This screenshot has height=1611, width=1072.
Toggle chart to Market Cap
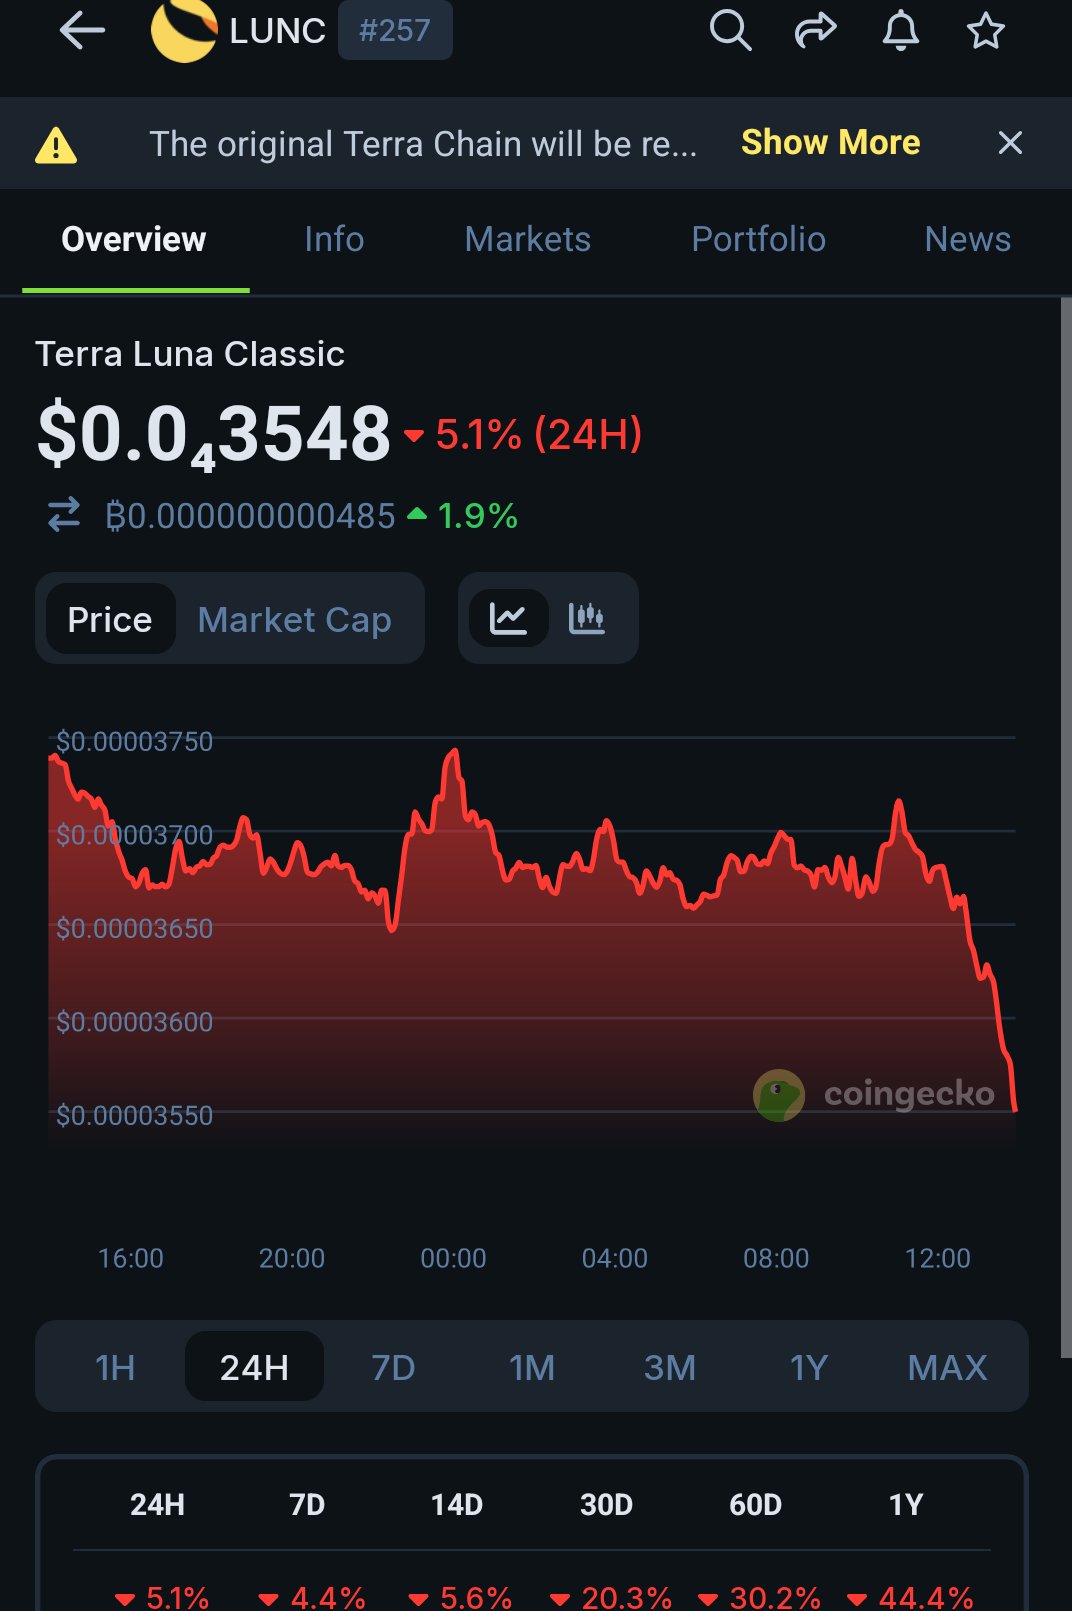(x=294, y=620)
